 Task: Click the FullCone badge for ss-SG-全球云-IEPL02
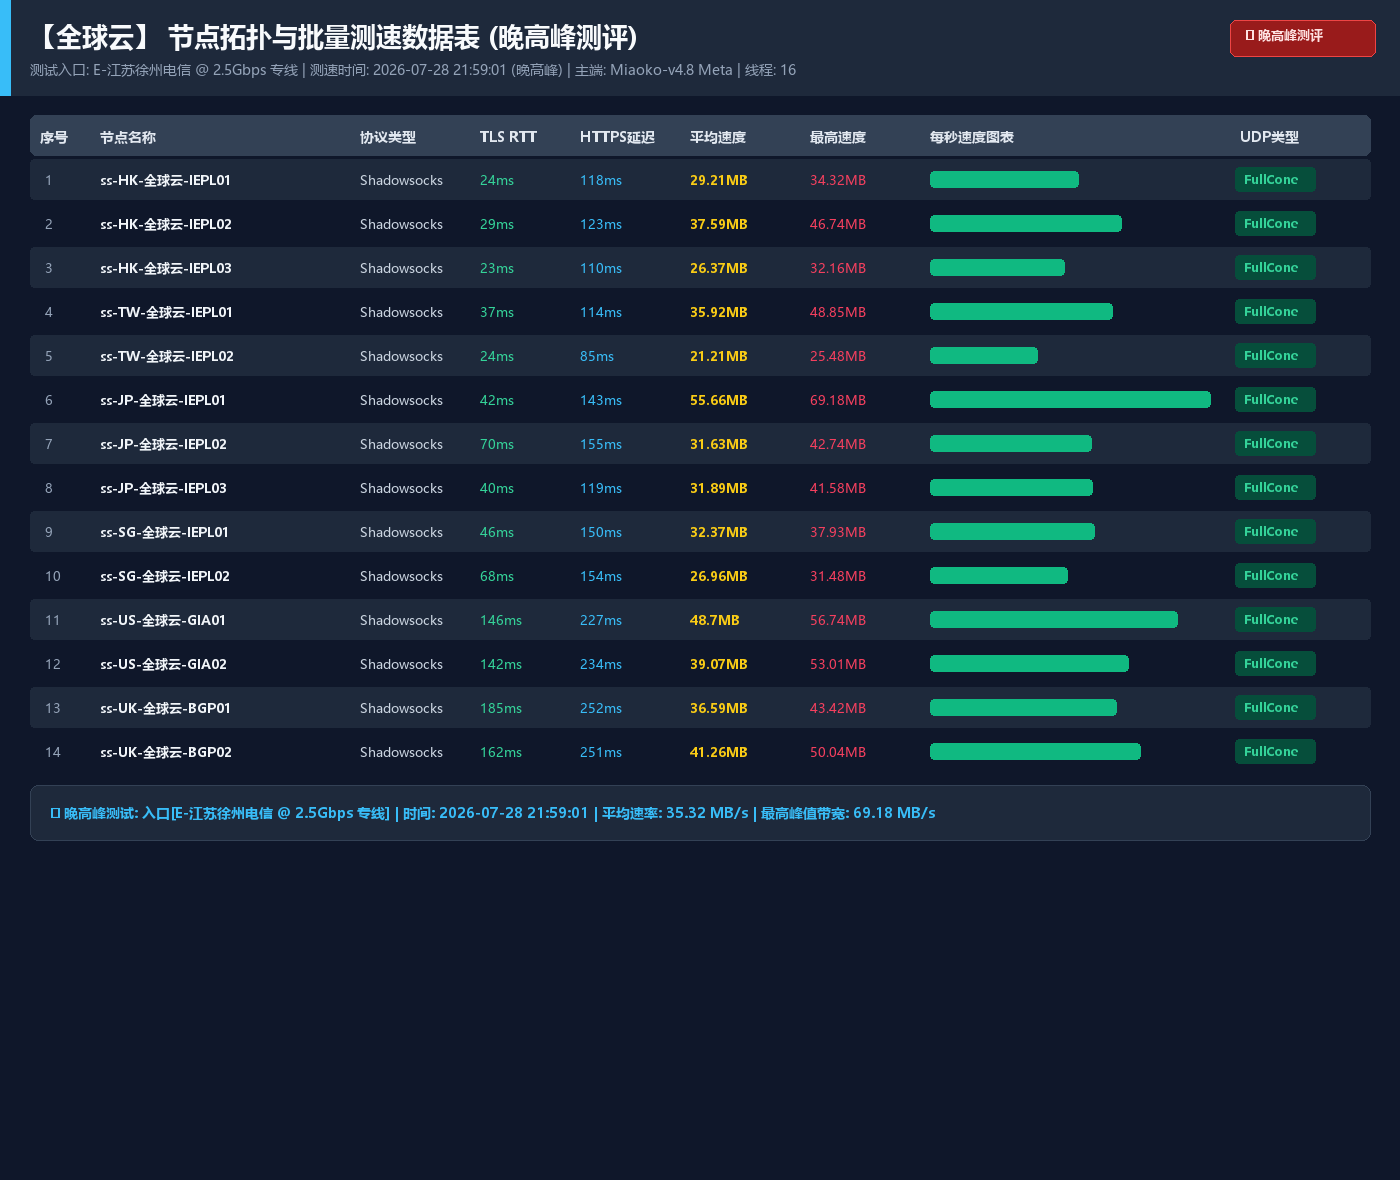click(x=1275, y=576)
